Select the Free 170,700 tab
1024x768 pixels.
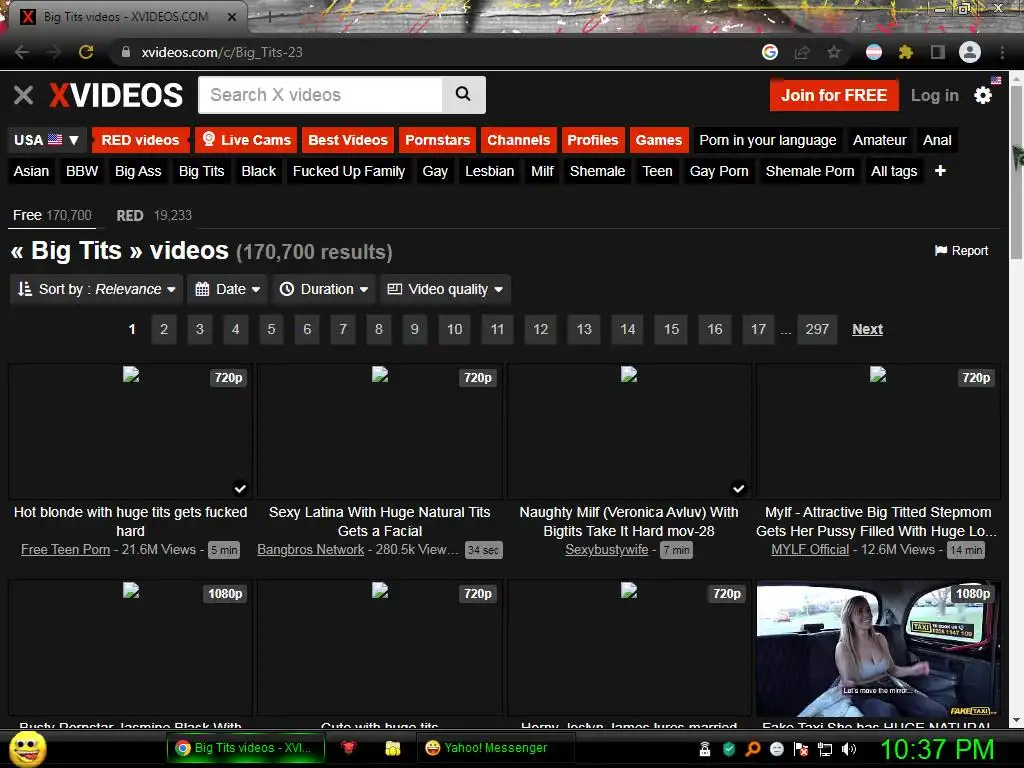pyautogui.click(x=52, y=216)
